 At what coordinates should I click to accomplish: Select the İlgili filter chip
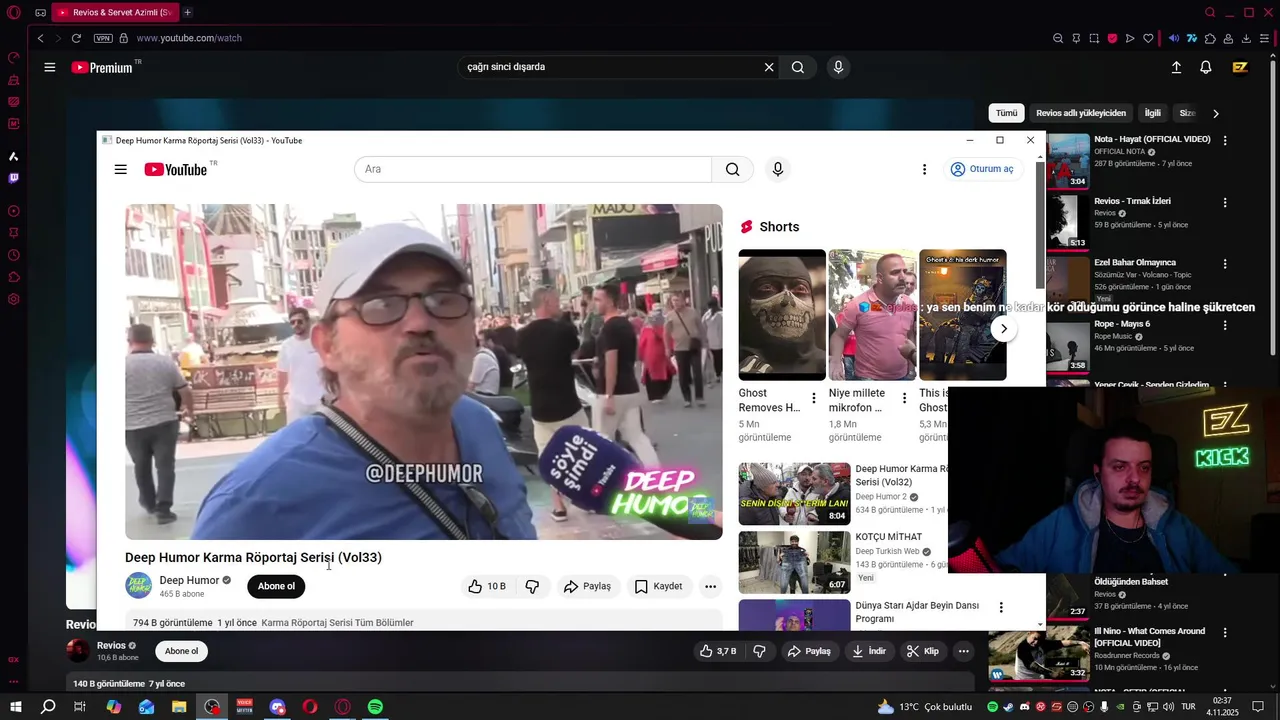tap(1153, 113)
